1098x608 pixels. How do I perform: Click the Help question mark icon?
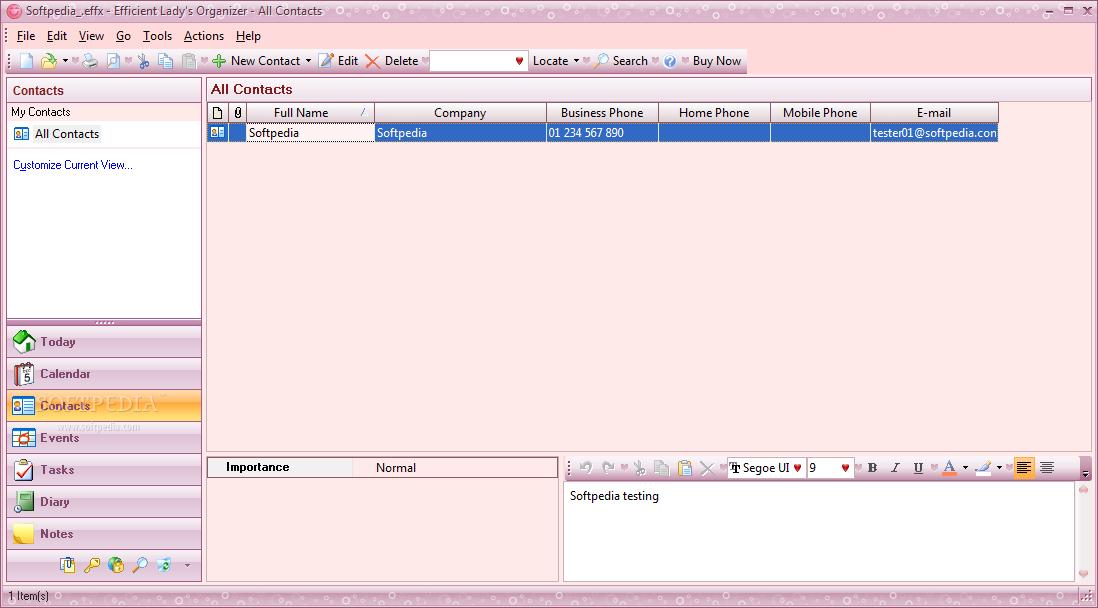(x=670, y=61)
